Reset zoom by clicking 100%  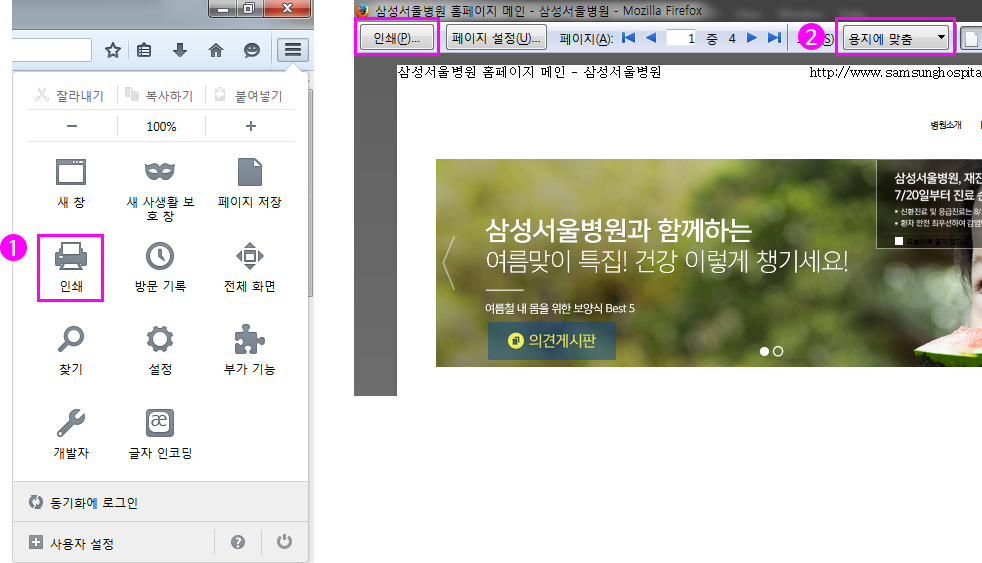coord(161,126)
